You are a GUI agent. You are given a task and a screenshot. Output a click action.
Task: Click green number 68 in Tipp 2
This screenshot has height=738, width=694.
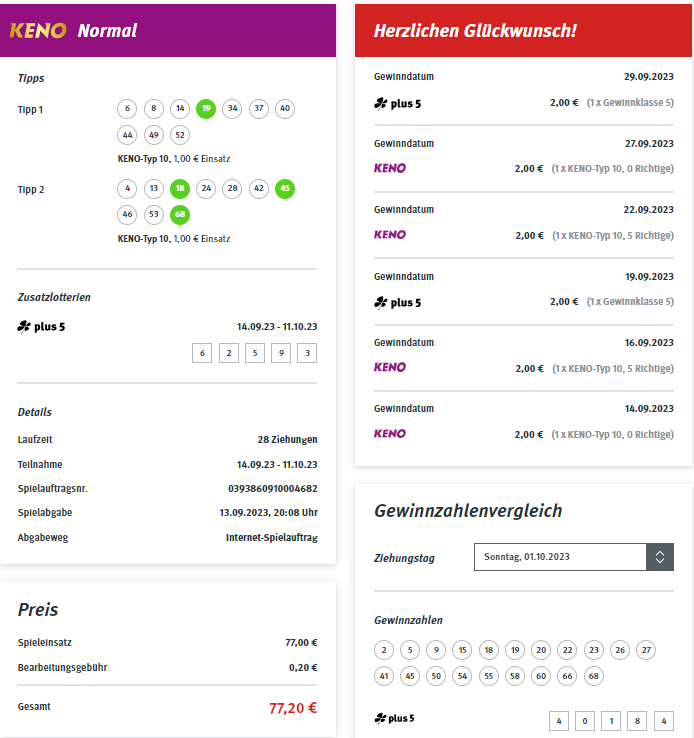click(180, 215)
